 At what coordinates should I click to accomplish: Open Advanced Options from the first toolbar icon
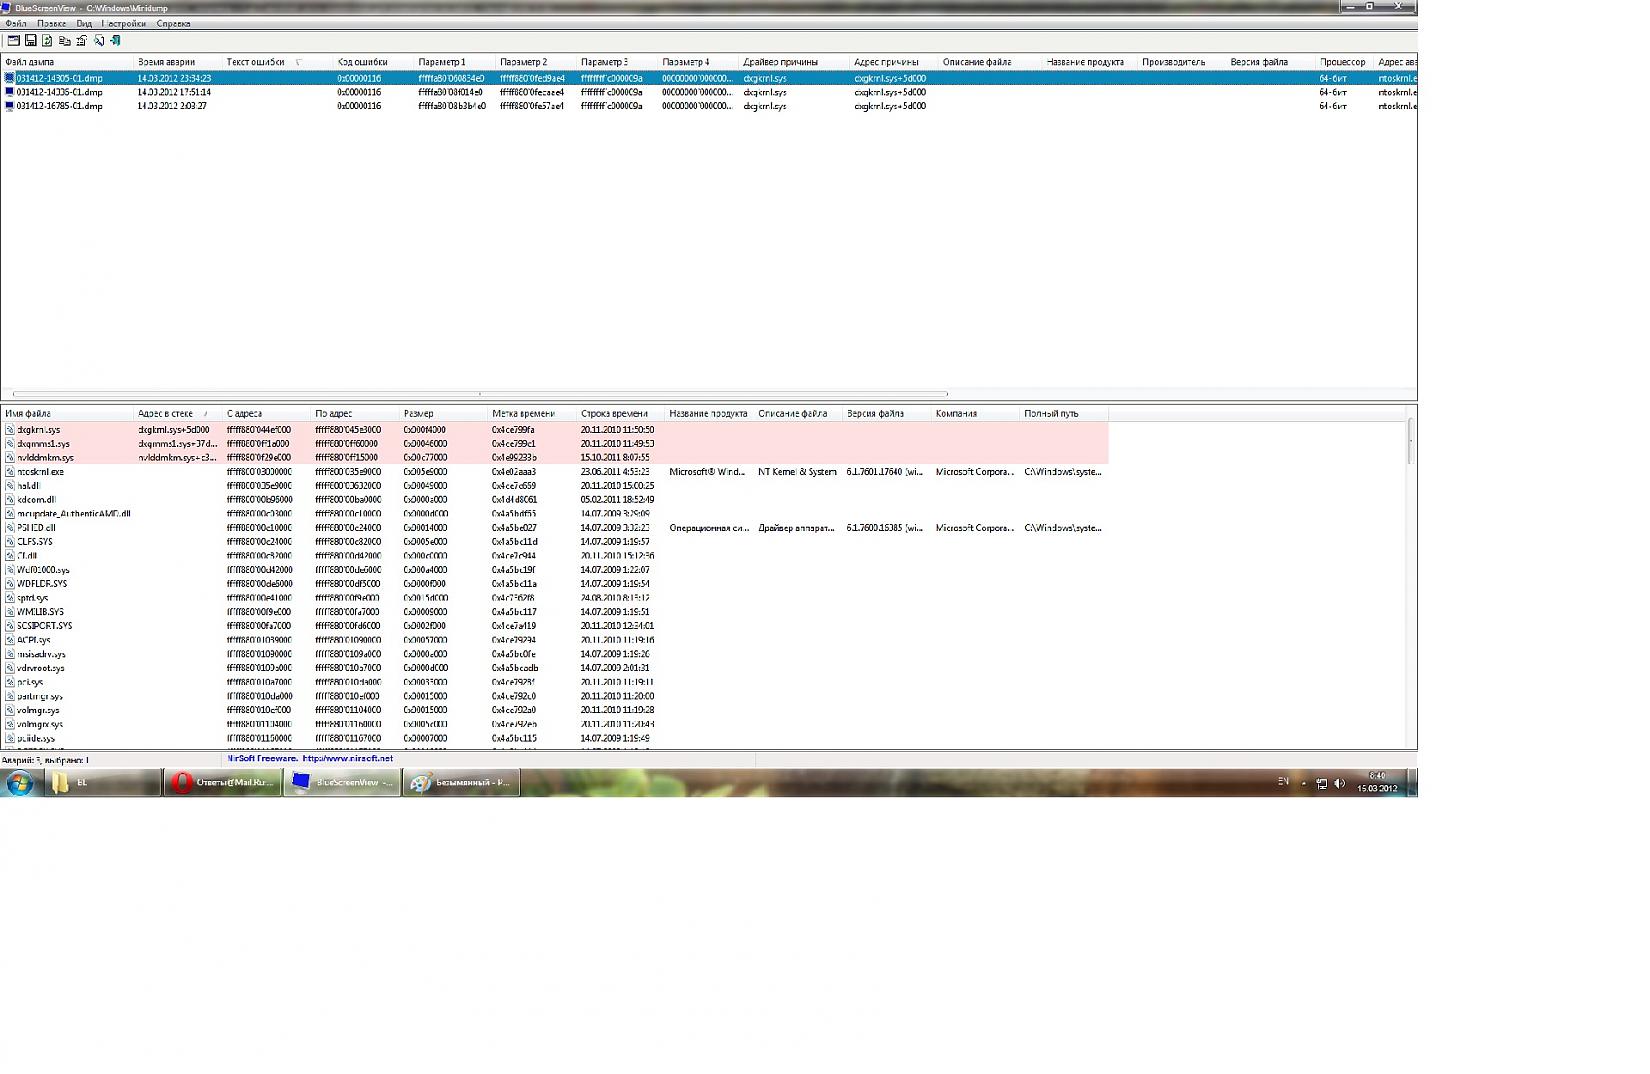[13, 41]
